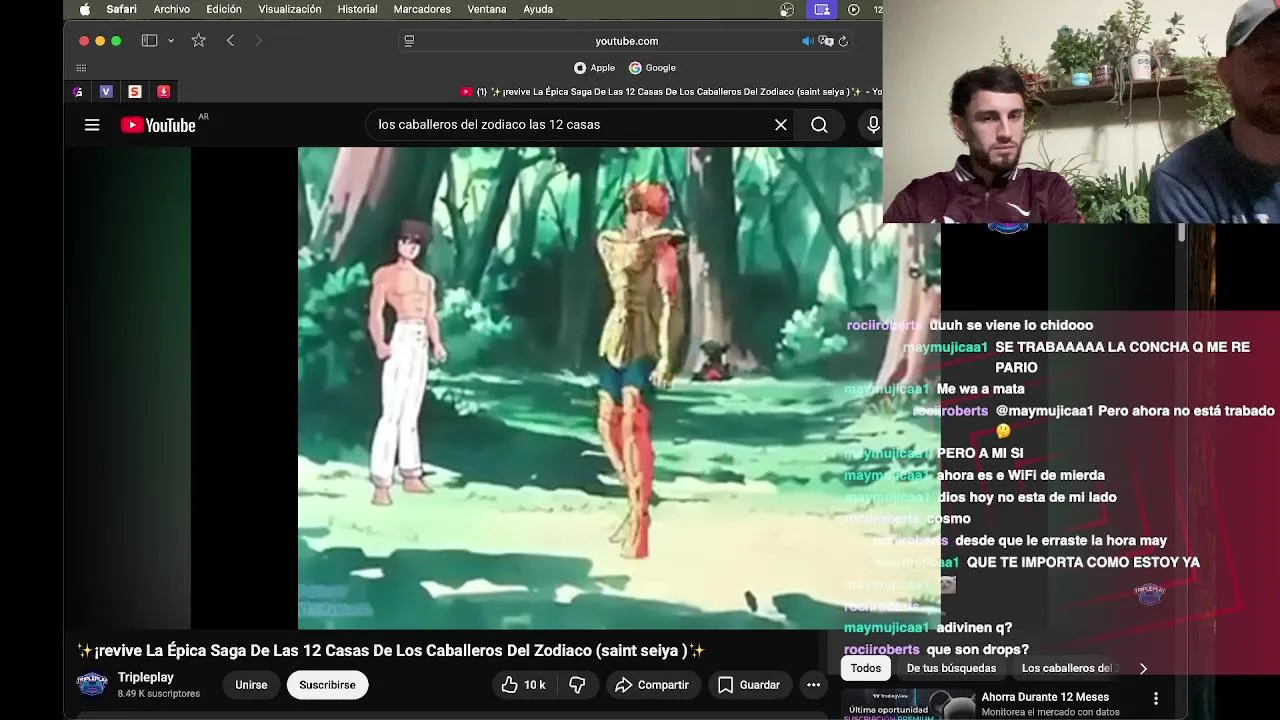
Task: Open the Tripleplay channel name link
Action: [146, 678]
